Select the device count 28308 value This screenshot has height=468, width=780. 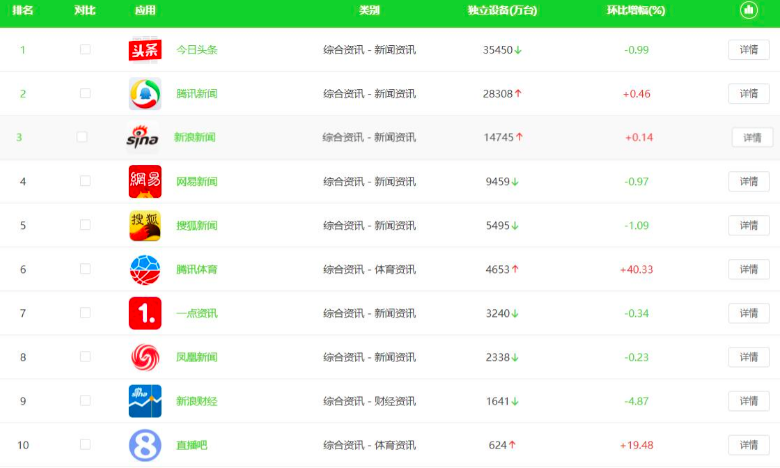click(x=497, y=94)
